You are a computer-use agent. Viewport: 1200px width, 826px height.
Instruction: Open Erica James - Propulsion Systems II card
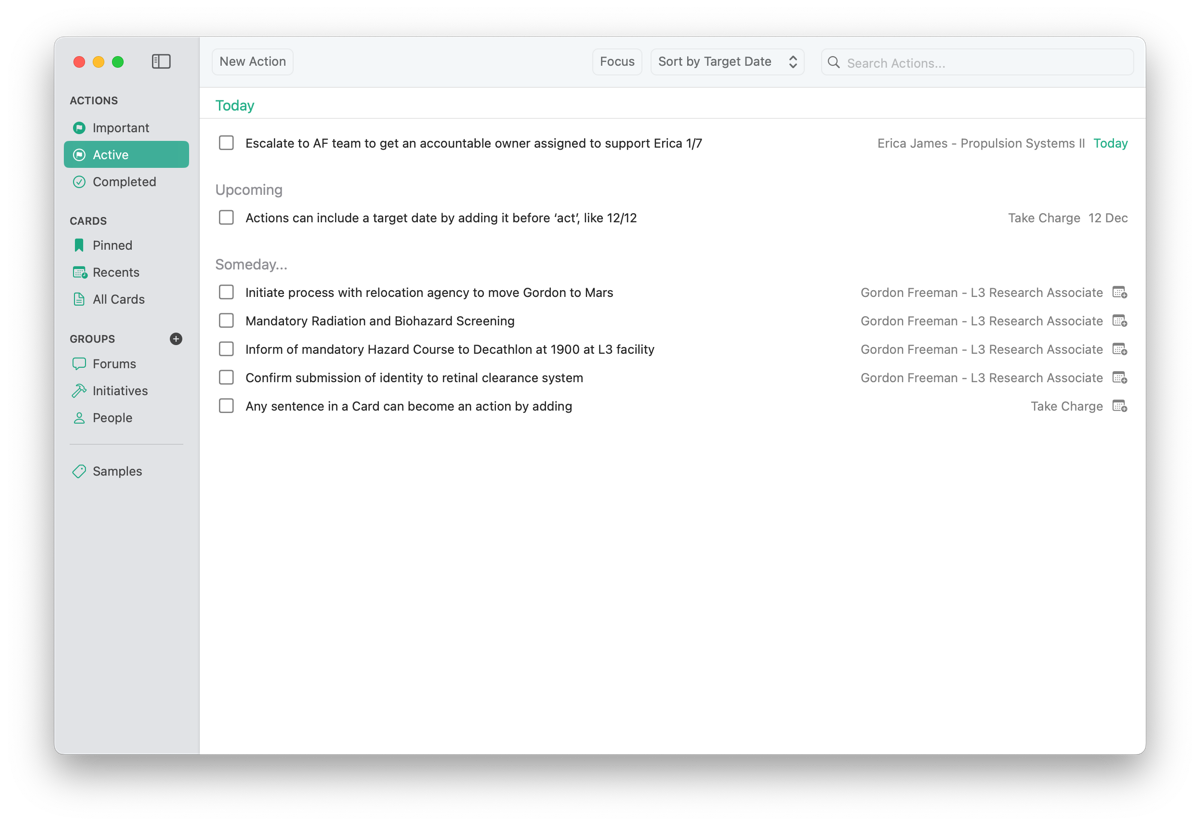point(981,143)
